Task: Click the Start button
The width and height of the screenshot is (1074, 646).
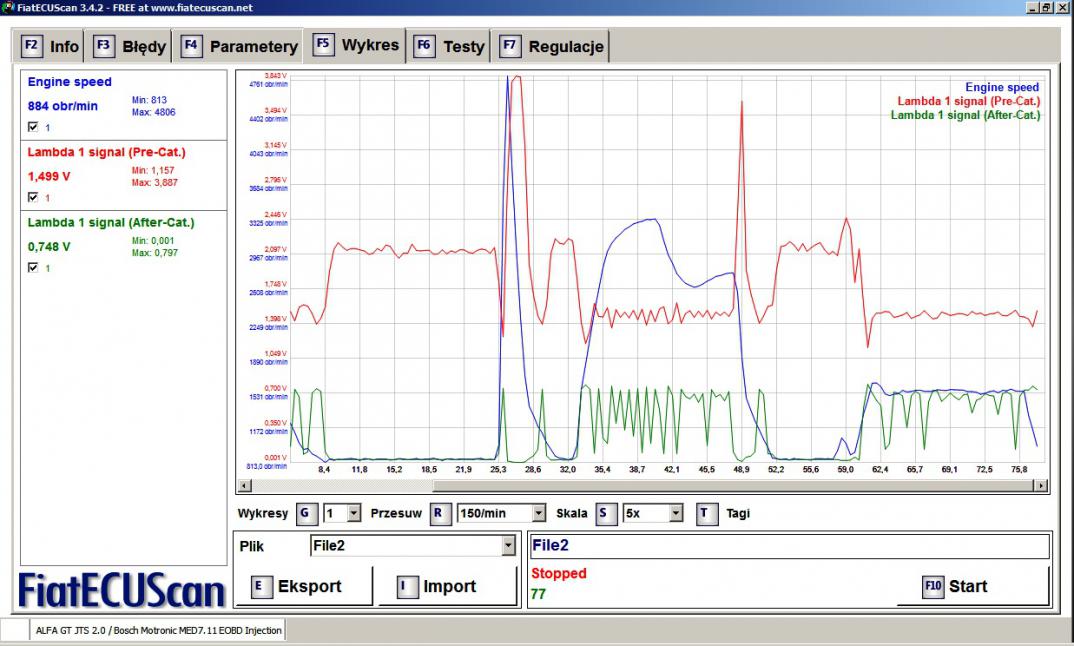Action: (x=972, y=586)
